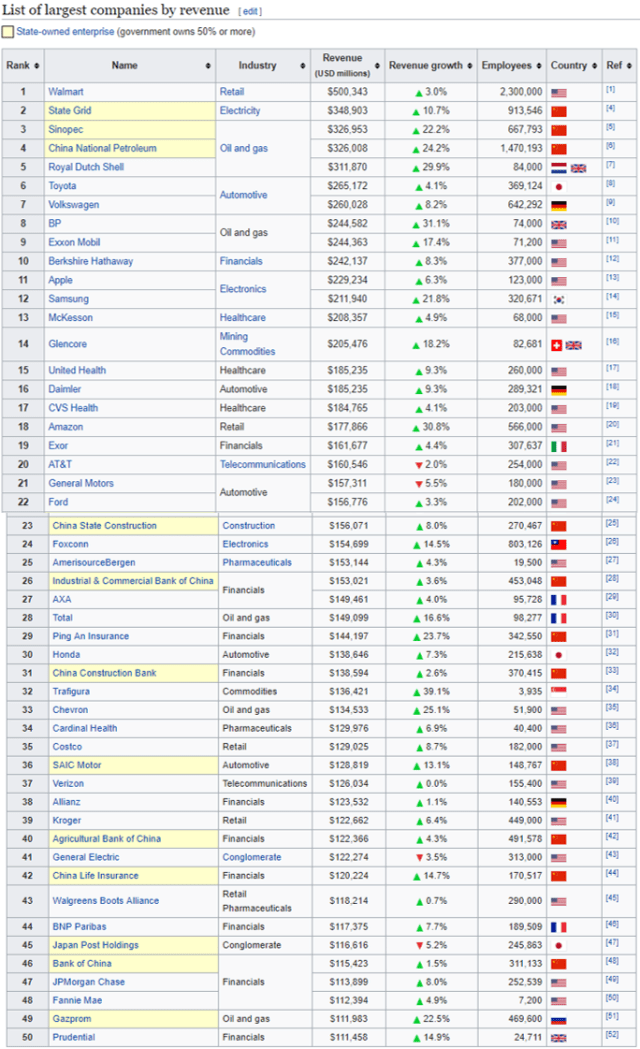640x1049 pixels.
Task: Open the Electricity industry link
Action: pos(240,110)
